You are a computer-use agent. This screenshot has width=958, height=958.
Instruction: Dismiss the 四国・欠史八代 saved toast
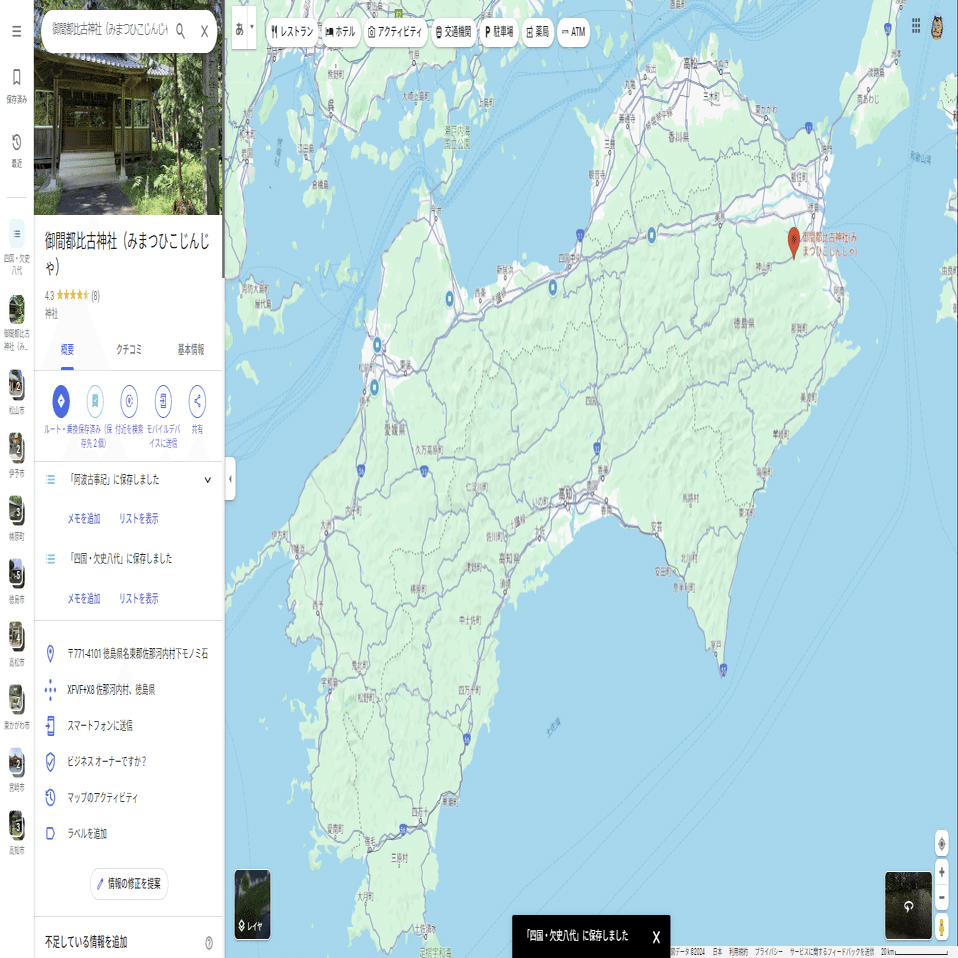tap(656, 937)
